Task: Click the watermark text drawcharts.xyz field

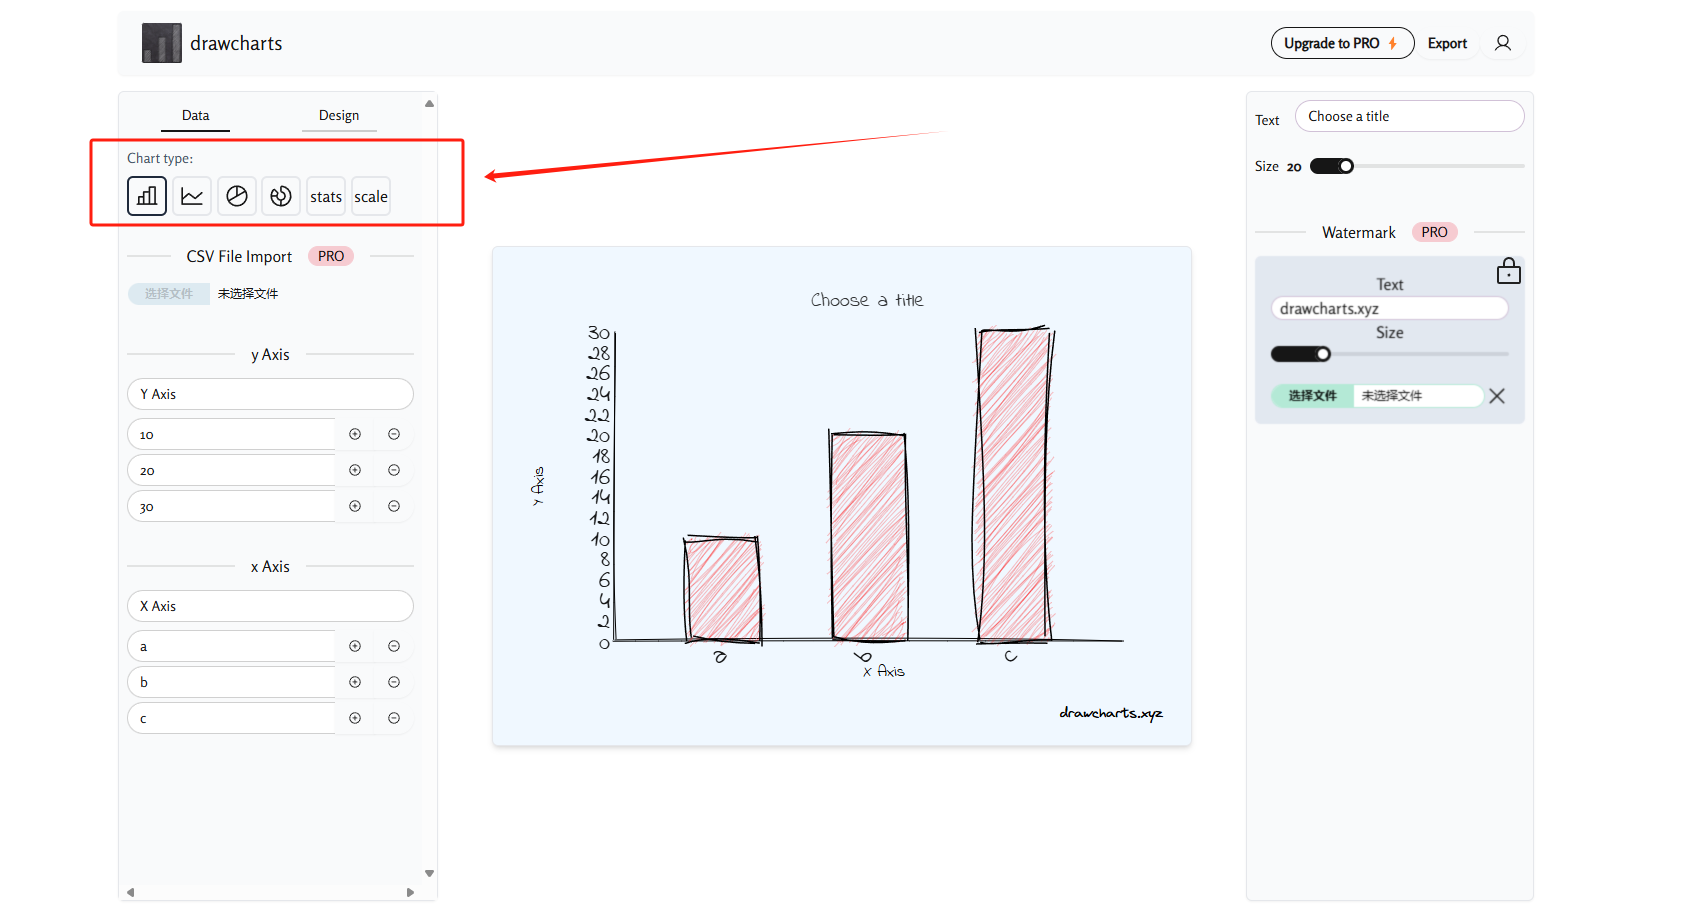Action: coord(1389,308)
